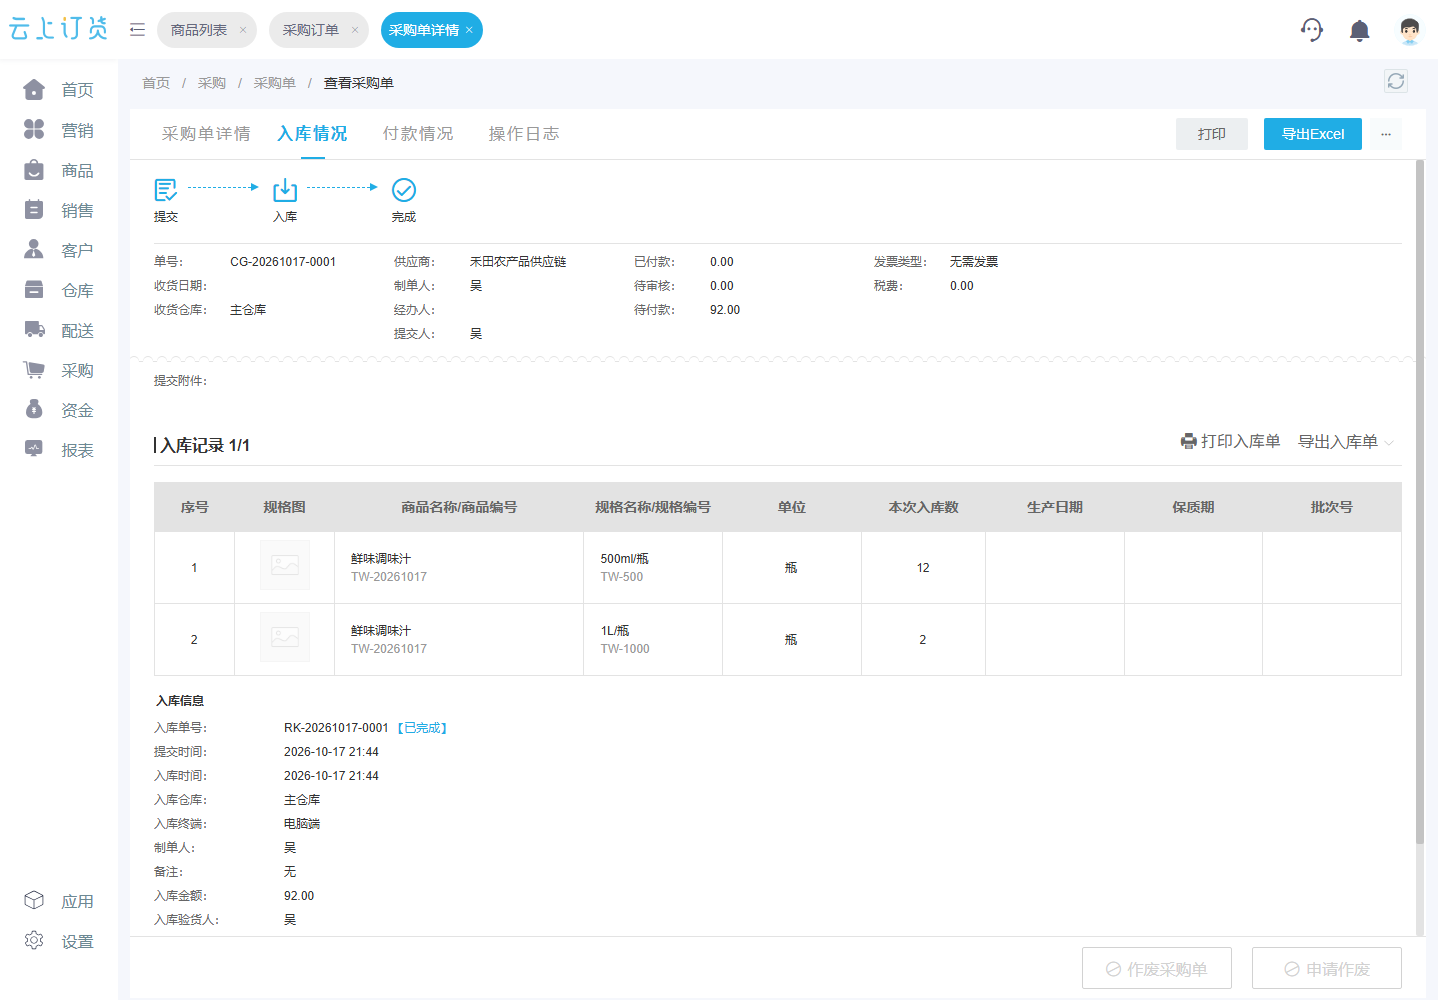
Task: Expand 导出入库单 dropdown
Action: [x=1346, y=441]
